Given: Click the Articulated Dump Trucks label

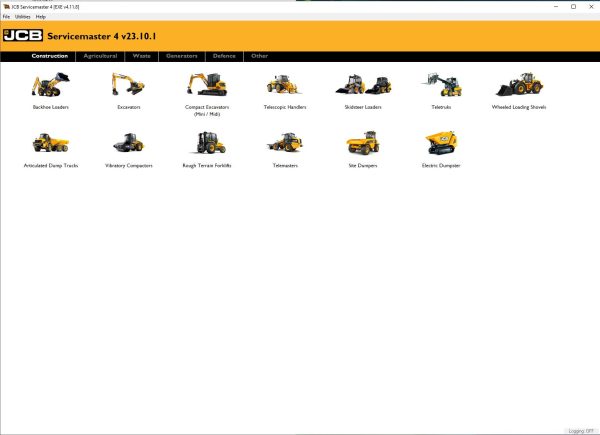Looking at the screenshot, I should [51, 166].
